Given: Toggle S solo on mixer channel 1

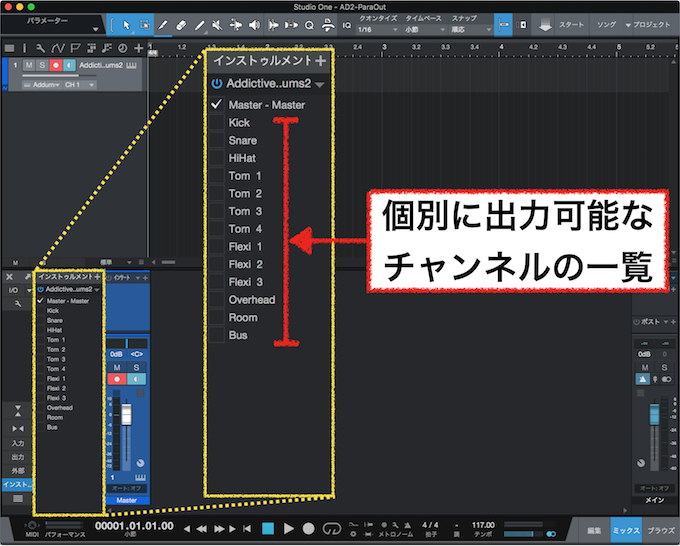Looking at the screenshot, I should point(136,367).
